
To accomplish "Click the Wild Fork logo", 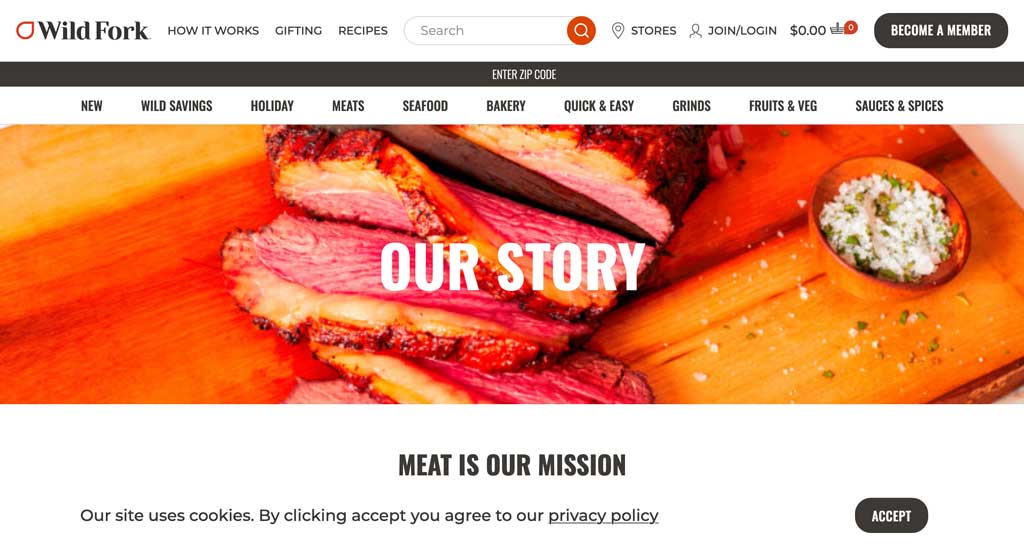I will (x=83, y=31).
